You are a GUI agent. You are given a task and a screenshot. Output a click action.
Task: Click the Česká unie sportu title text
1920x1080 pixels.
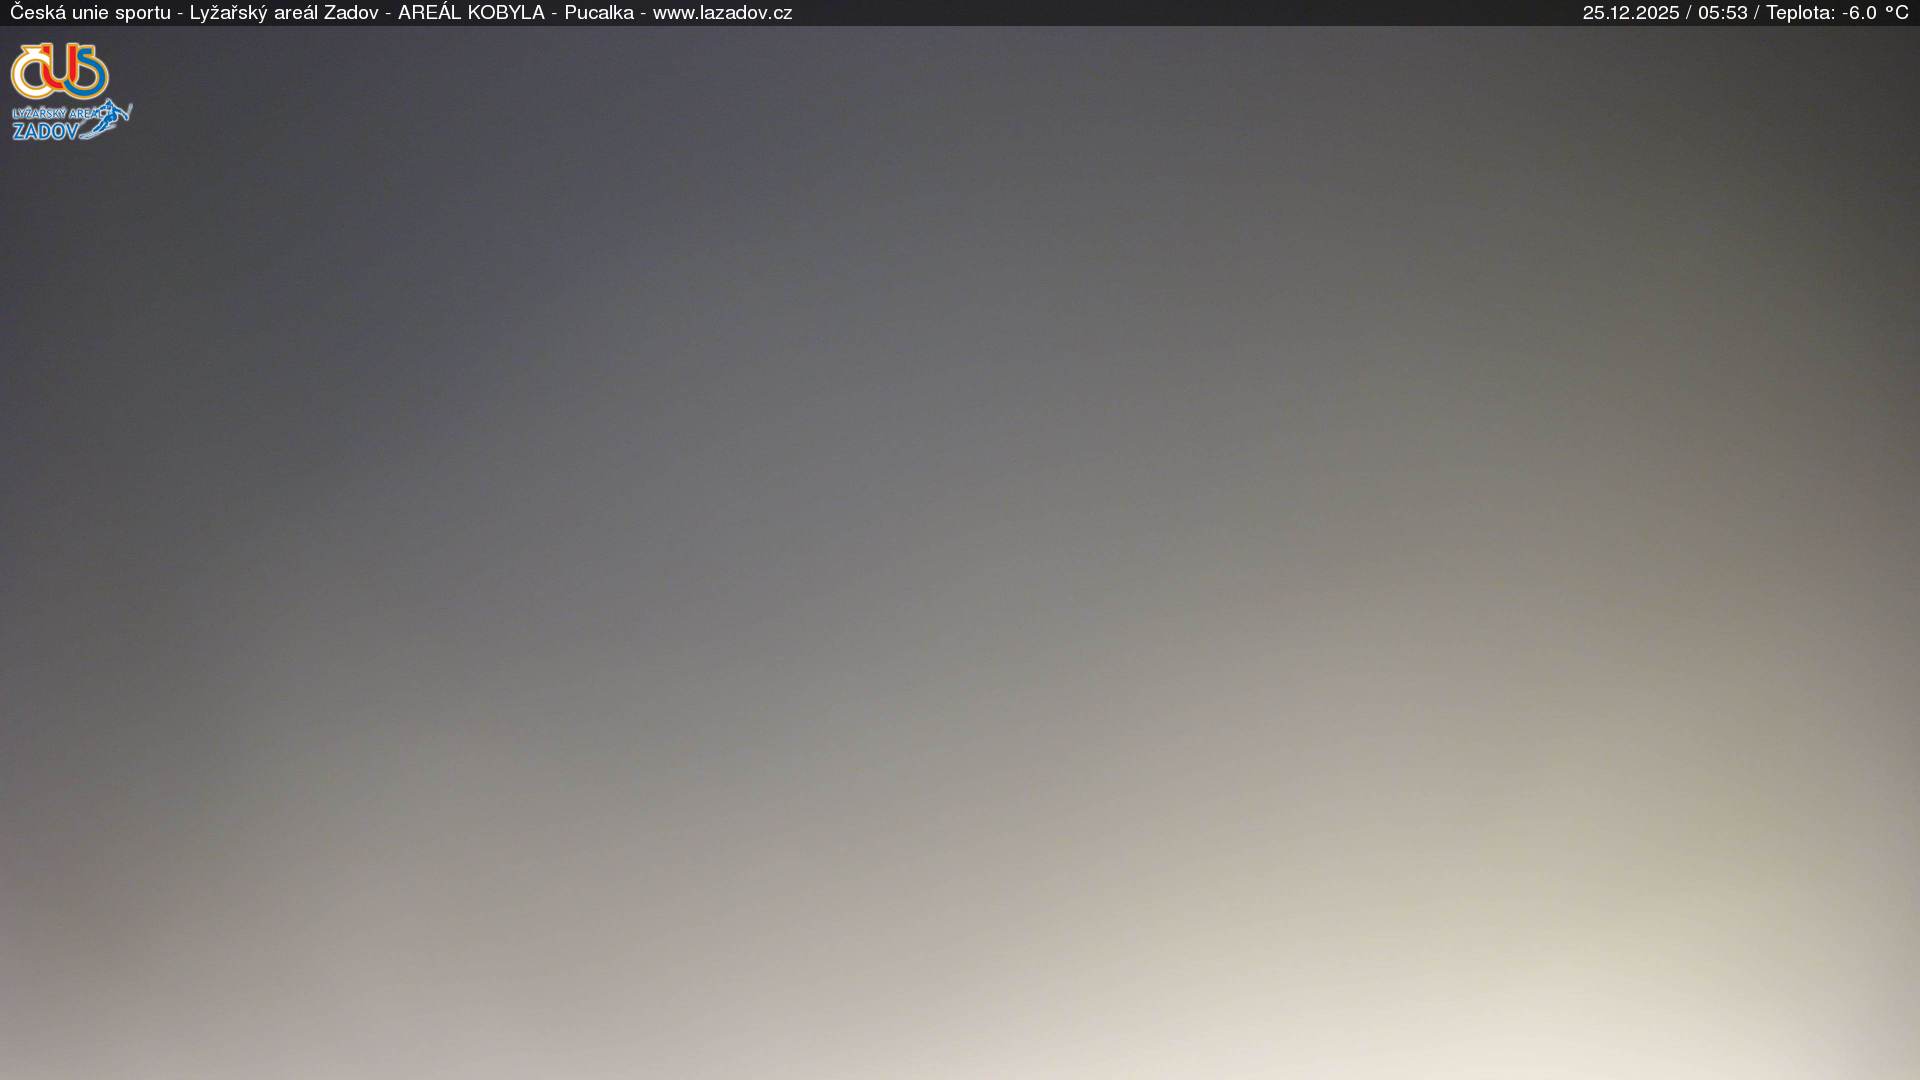[x=90, y=13]
